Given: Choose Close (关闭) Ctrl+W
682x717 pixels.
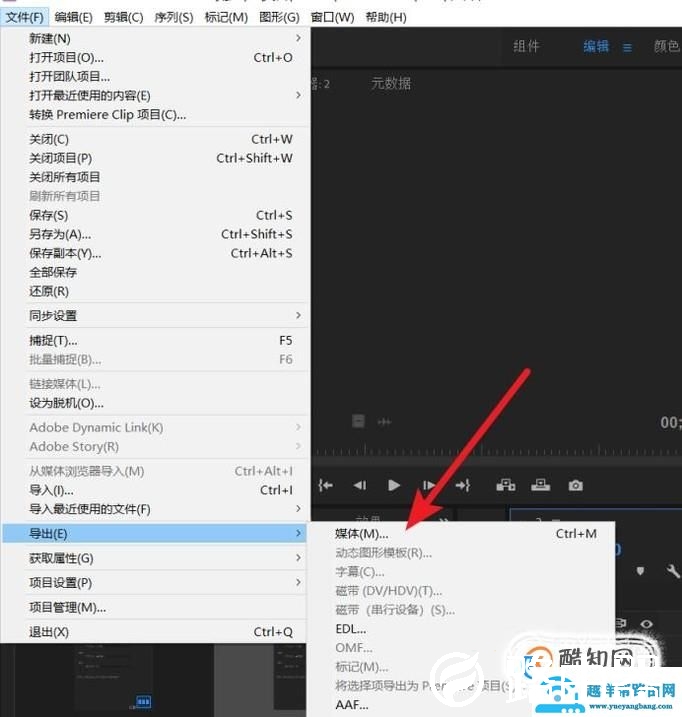Looking at the screenshot, I should pyautogui.click(x=156, y=139).
